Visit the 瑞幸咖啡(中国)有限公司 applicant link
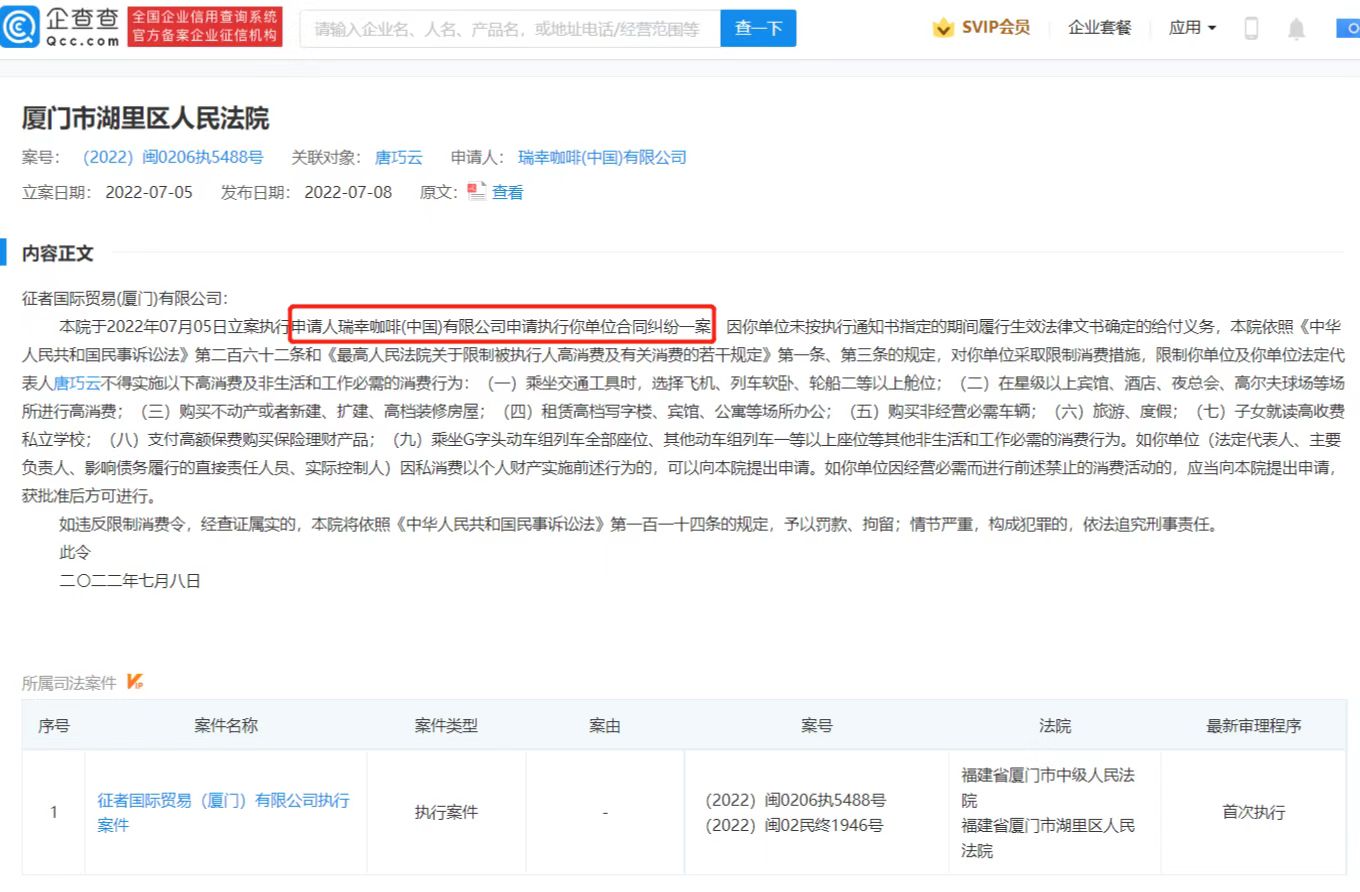 tap(601, 157)
